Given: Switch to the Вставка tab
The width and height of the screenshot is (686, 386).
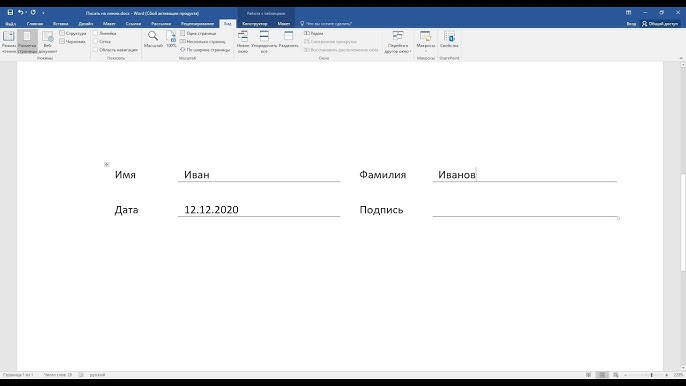Looking at the screenshot, I should 61,24.
